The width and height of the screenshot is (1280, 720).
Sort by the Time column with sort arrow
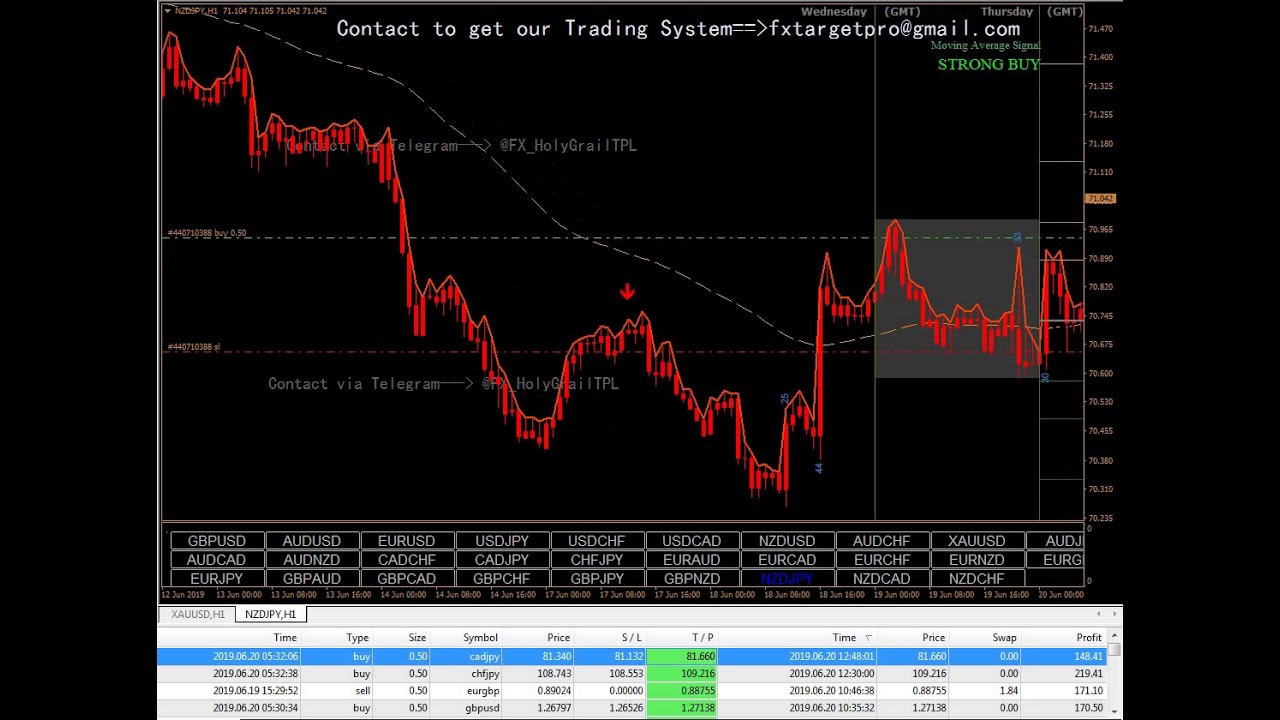(850, 637)
